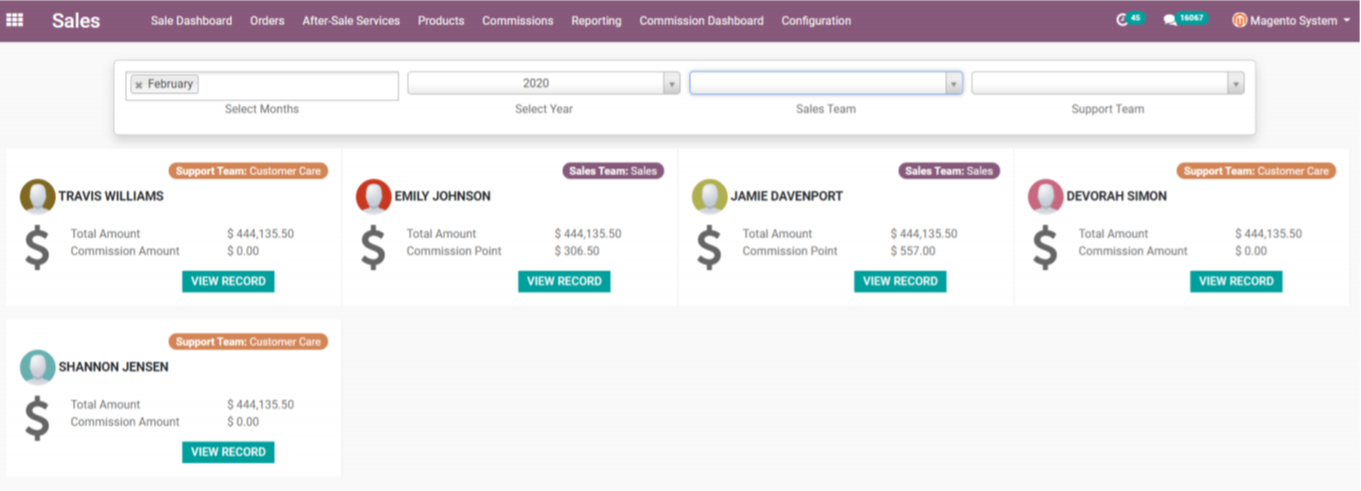The height and width of the screenshot is (491, 1361).
Task: Focus the Select Months input field
Action: pos(262,85)
